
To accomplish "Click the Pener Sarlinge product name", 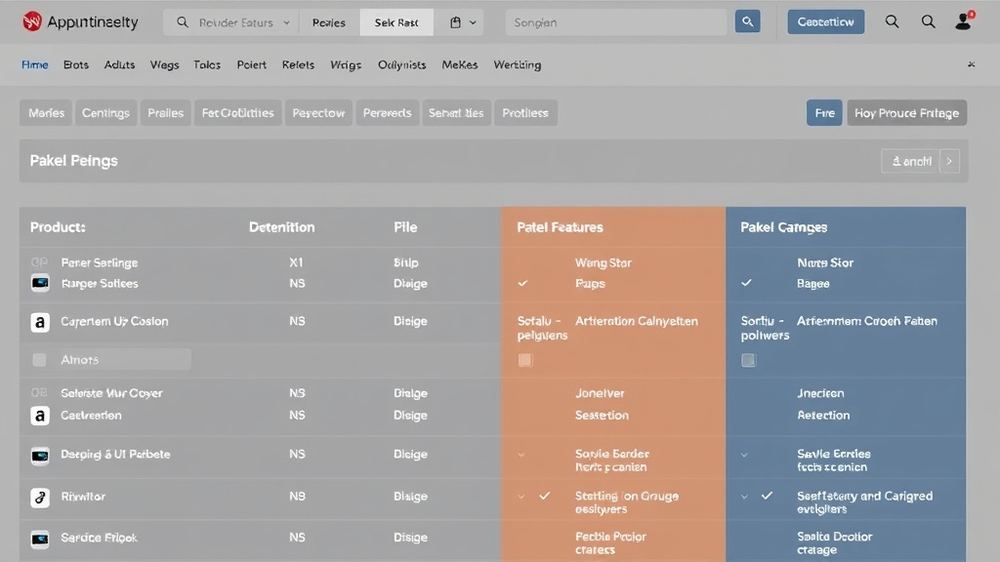I will (99, 263).
